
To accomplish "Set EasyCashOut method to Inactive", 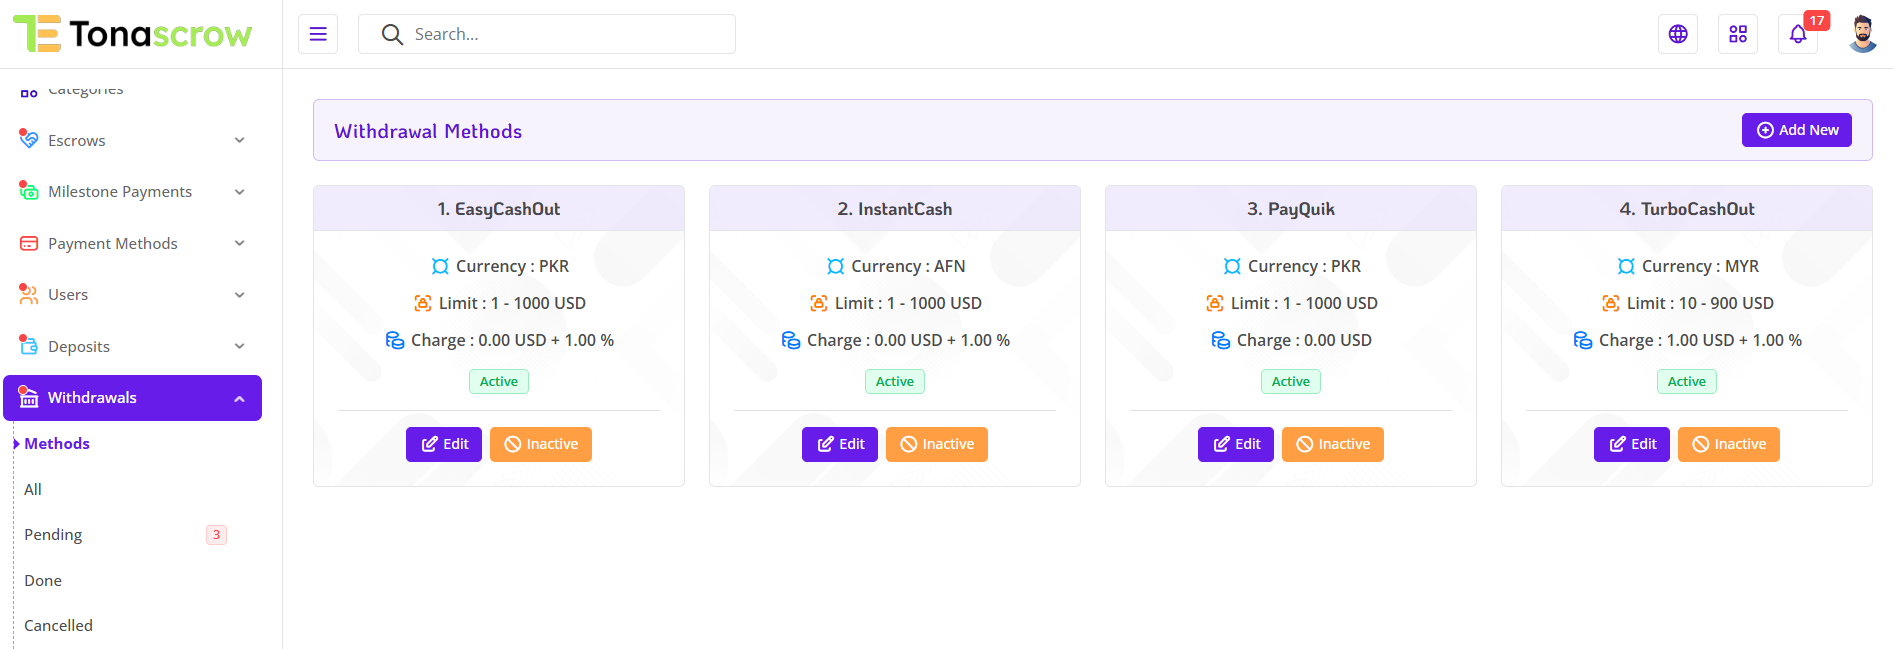I will click(541, 444).
